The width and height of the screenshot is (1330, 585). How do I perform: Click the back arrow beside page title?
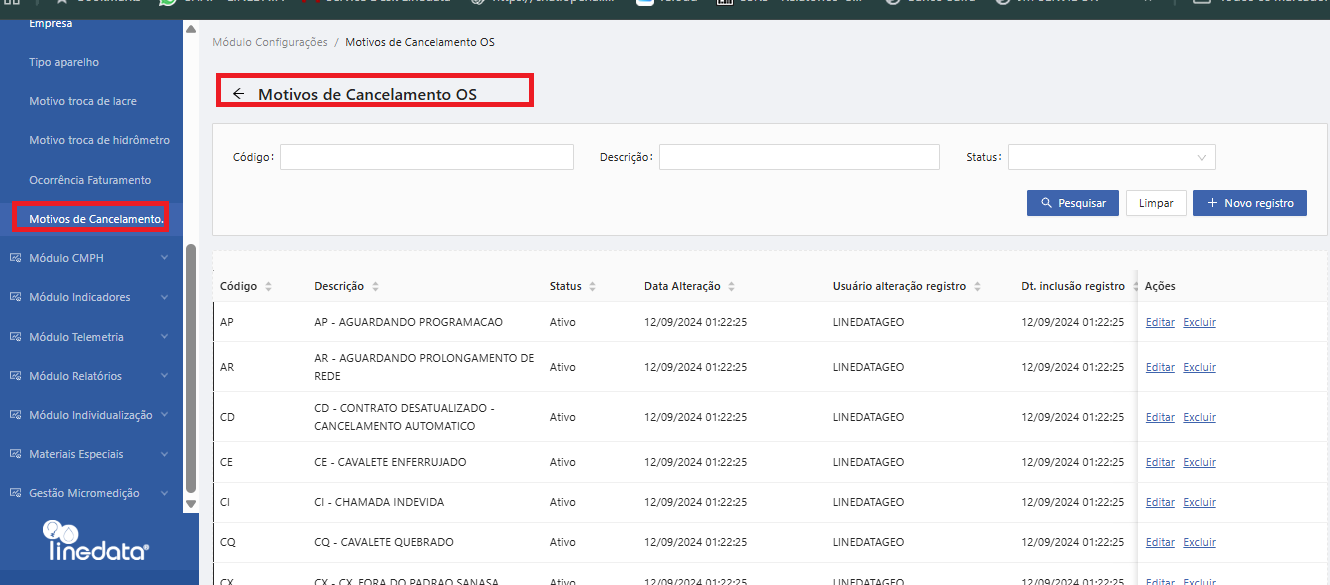tap(238, 94)
